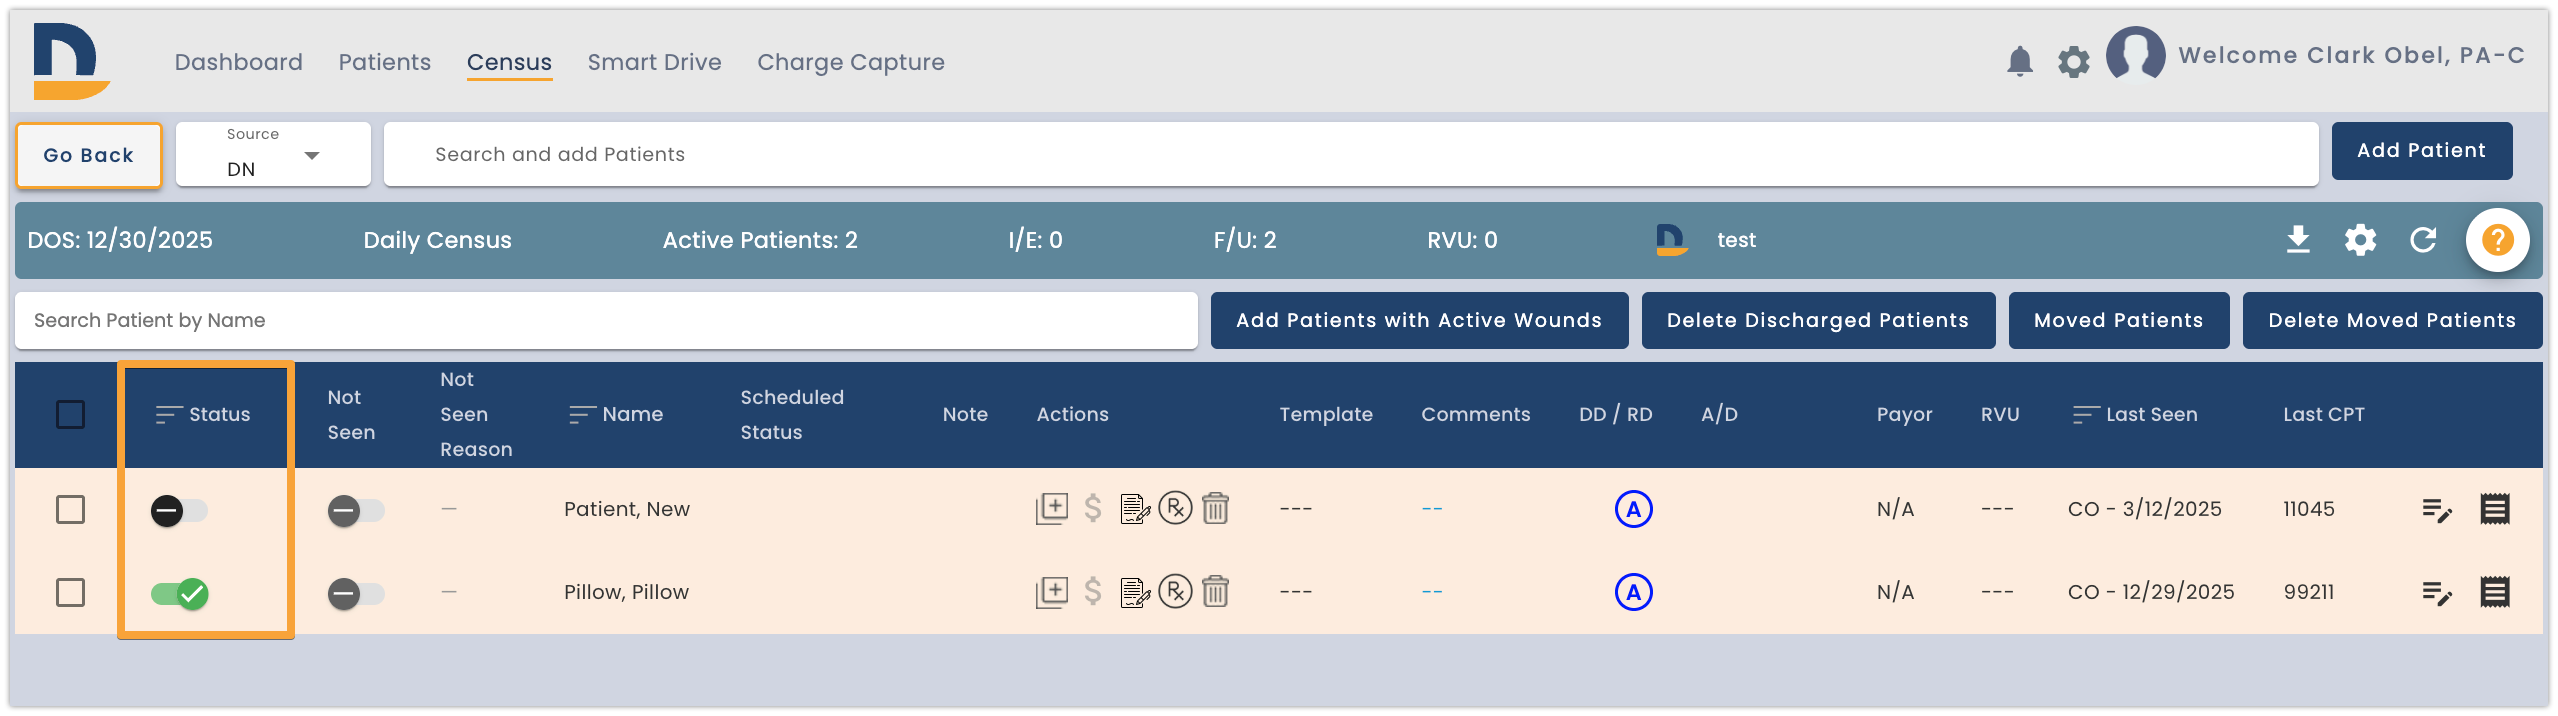Focus Search Patient by Name field

pos(606,320)
